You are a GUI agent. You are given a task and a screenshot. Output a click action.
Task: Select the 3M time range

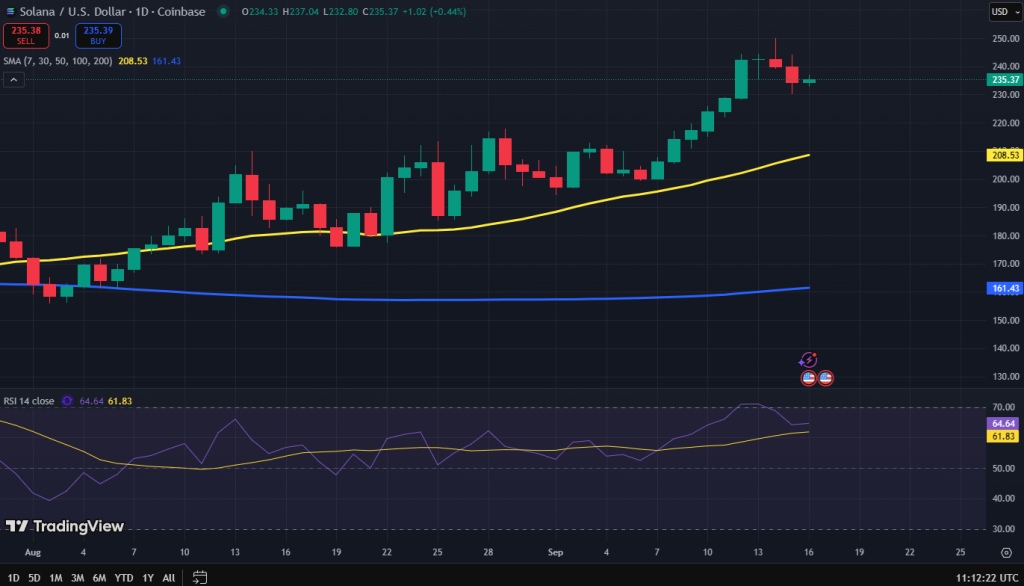pyautogui.click(x=77, y=578)
